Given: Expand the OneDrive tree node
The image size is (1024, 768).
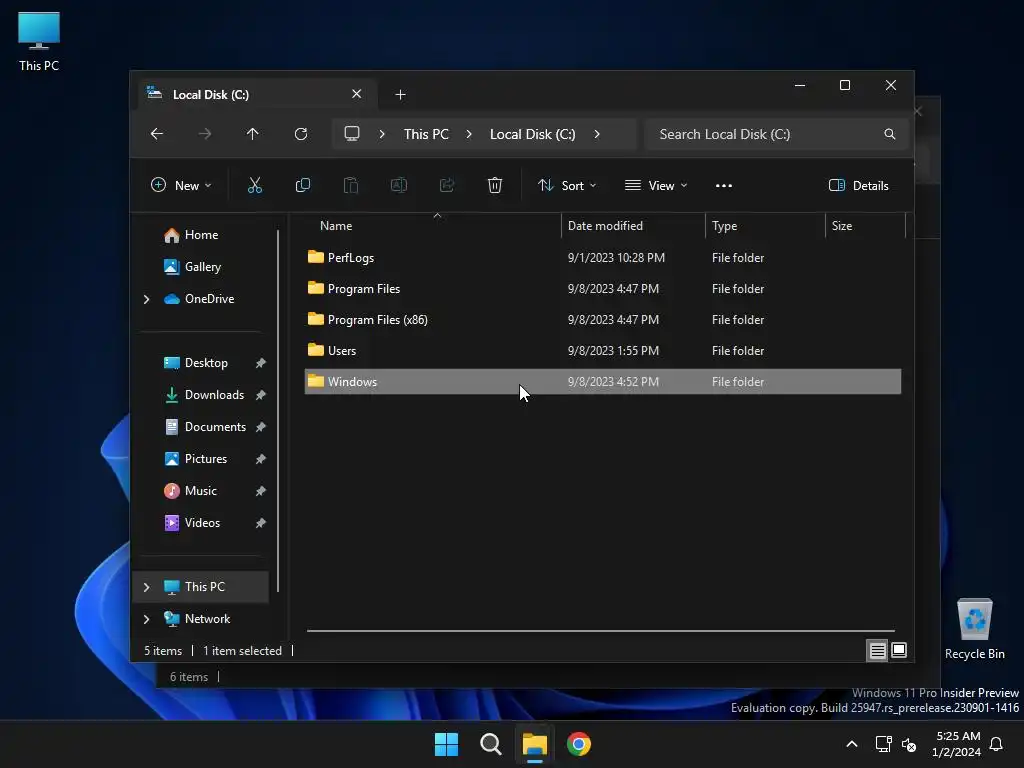Looking at the screenshot, I should [146, 299].
